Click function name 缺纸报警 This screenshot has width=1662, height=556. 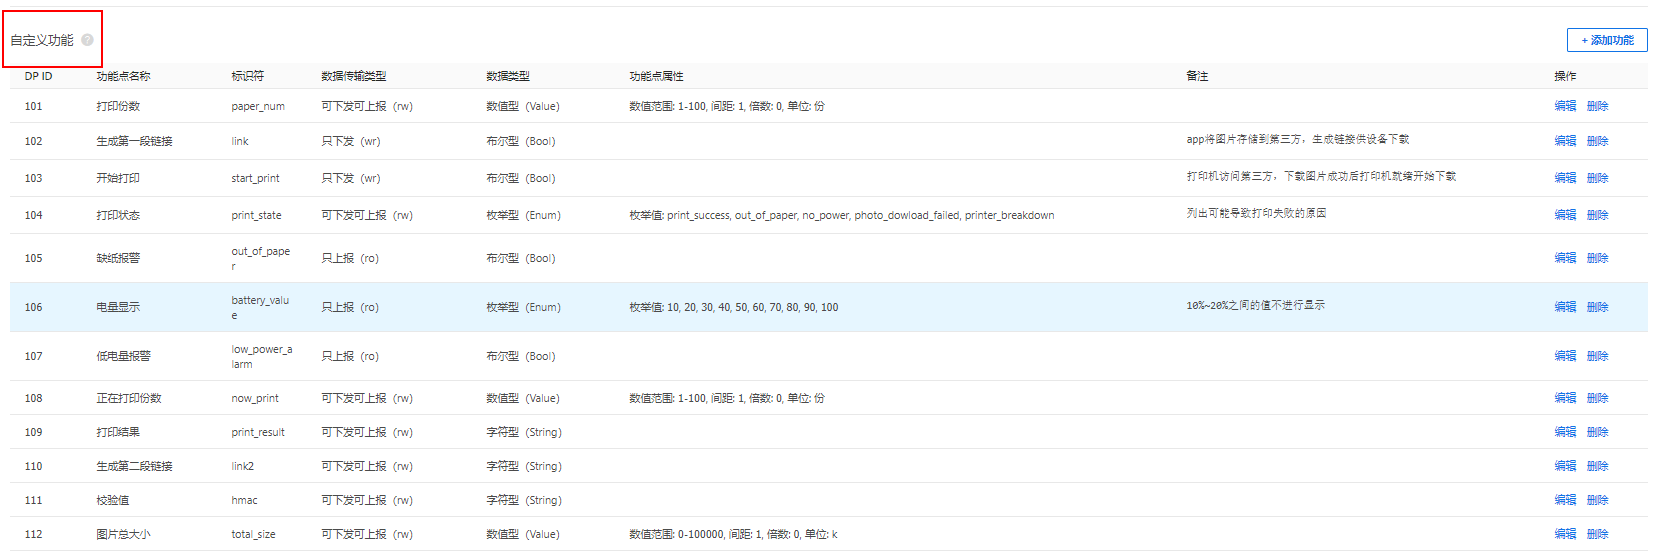click(118, 258)
